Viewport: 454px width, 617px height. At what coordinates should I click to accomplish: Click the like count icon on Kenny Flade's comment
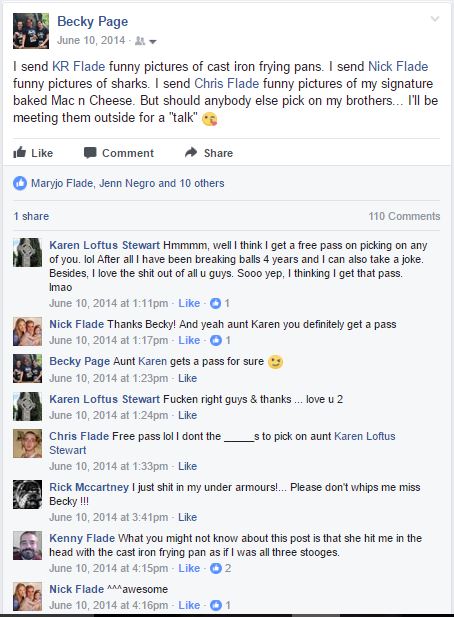[x=216, y=568]
